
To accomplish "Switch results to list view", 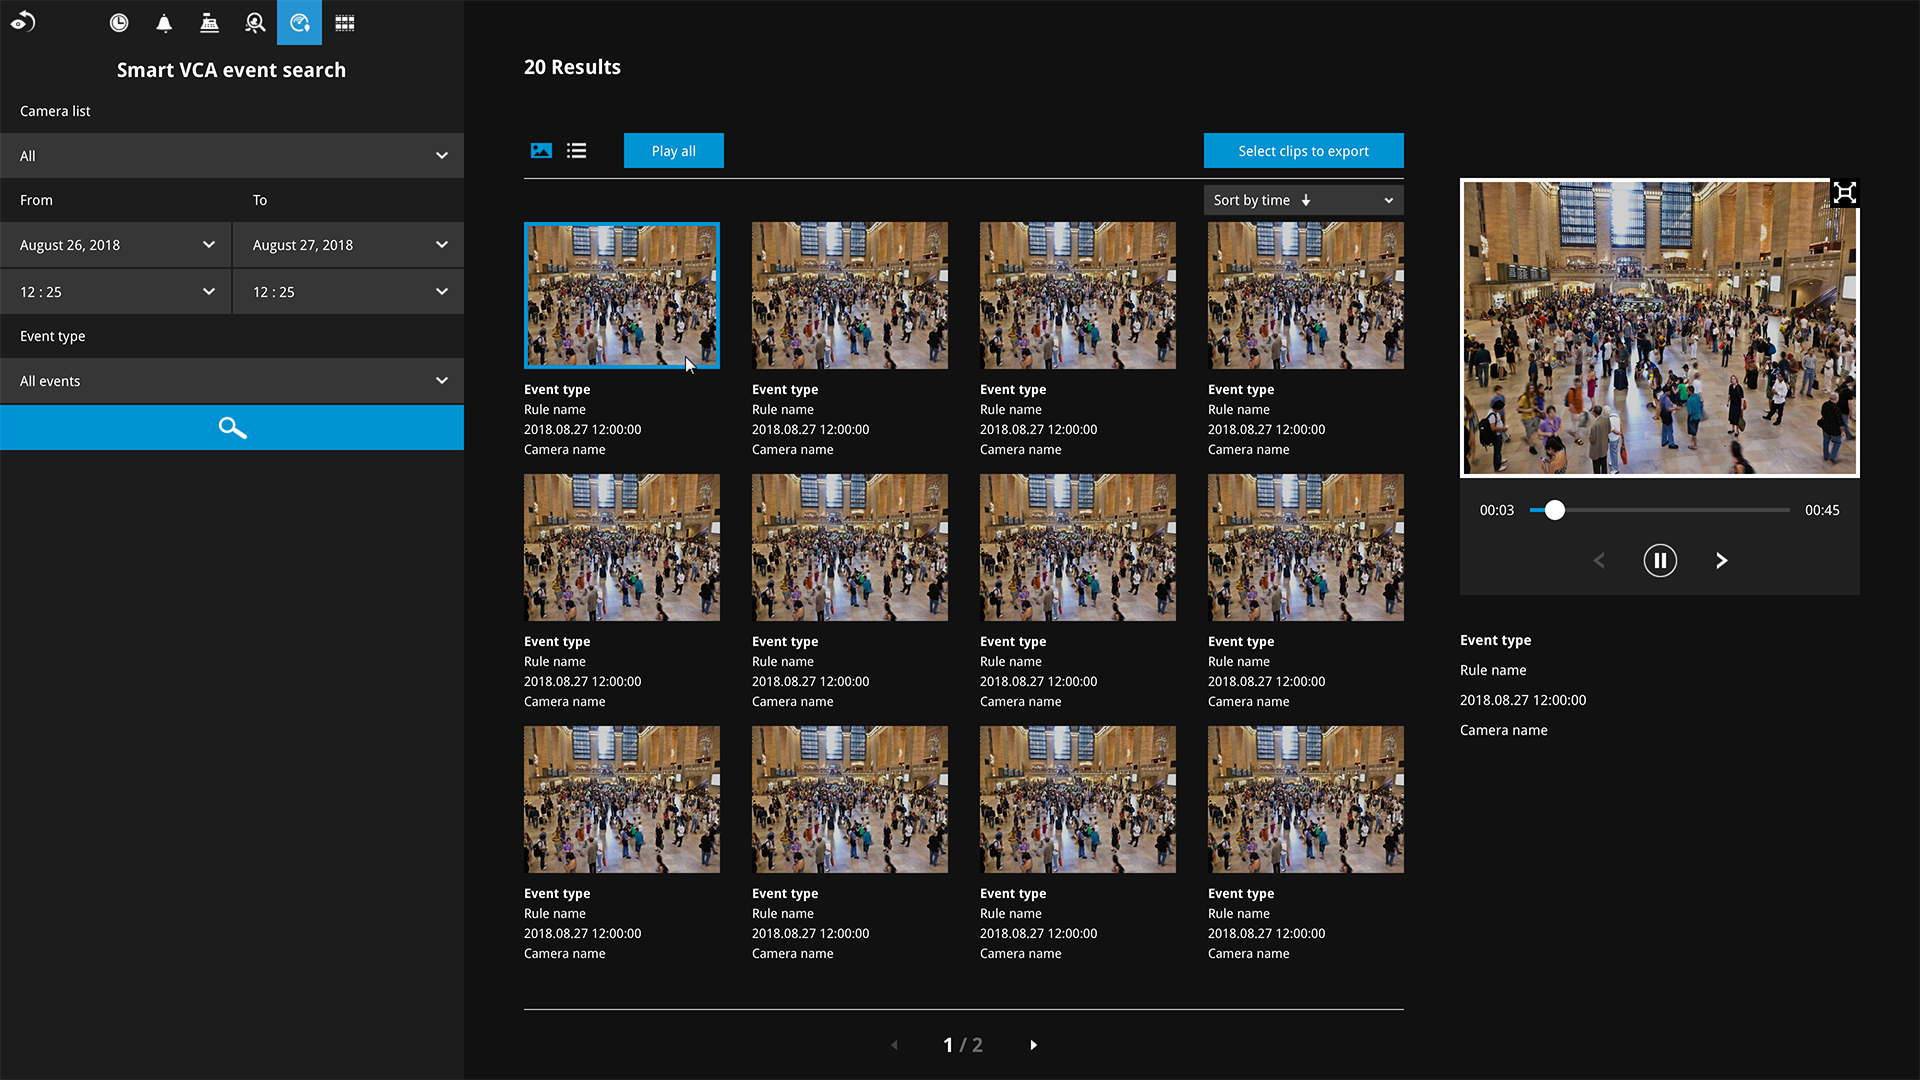I will pyautogui.click(x=577, y=151).
